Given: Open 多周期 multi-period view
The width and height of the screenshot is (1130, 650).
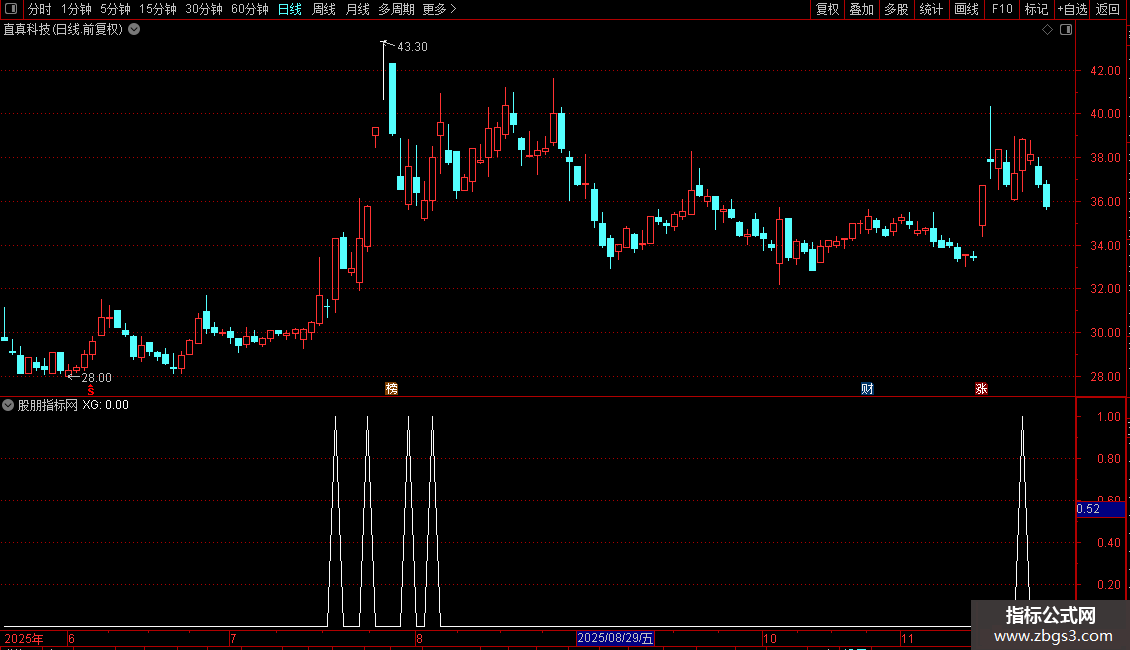Looking at the screenshot, I should click(396, 9).
